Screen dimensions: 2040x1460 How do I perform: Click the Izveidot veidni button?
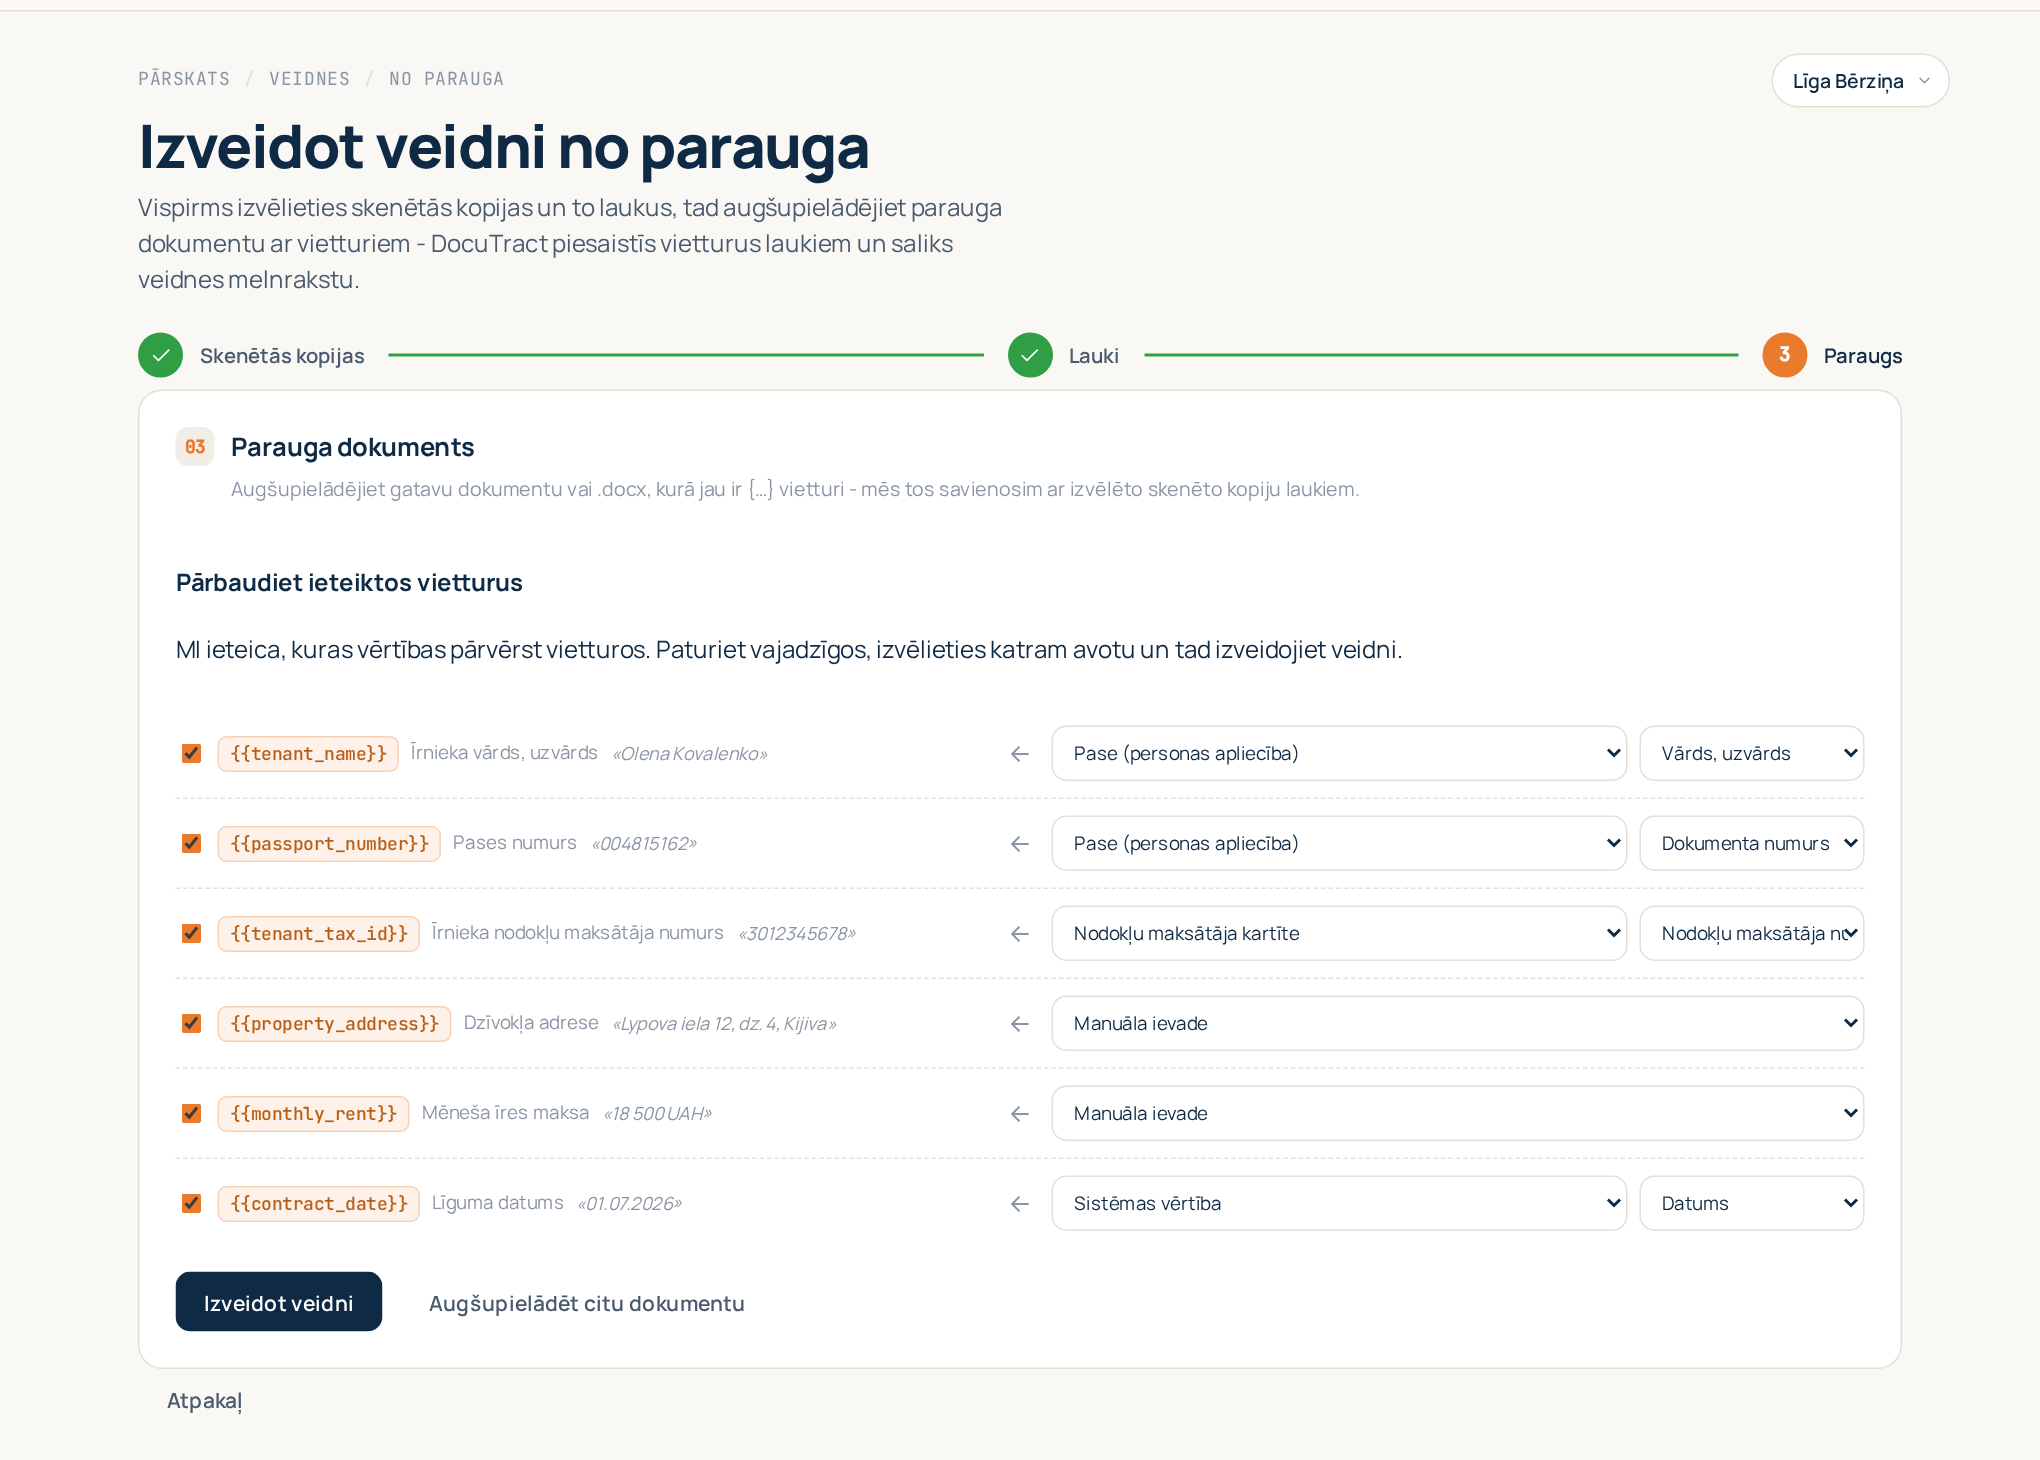279,1302
